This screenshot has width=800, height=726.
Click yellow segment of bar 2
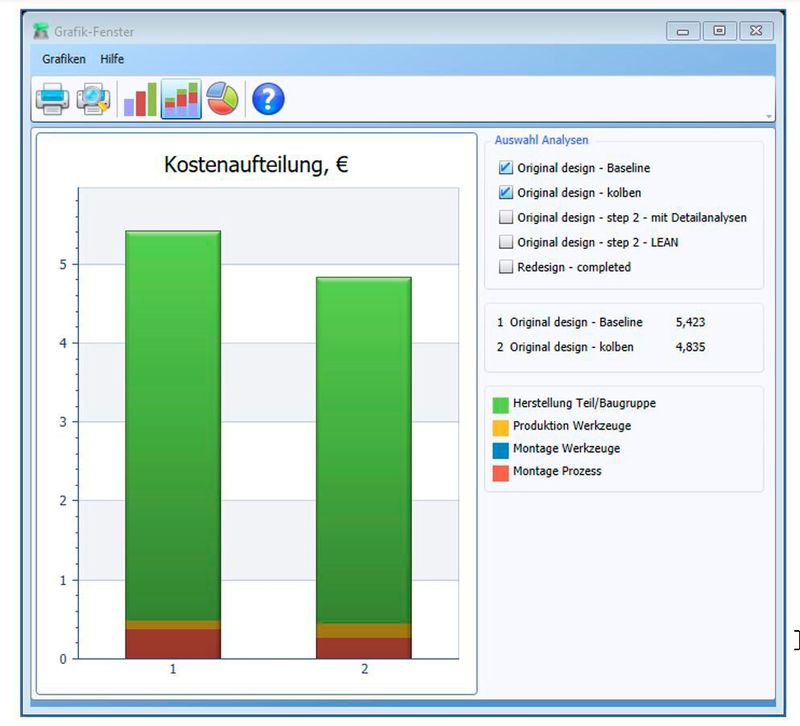(364, 631)
